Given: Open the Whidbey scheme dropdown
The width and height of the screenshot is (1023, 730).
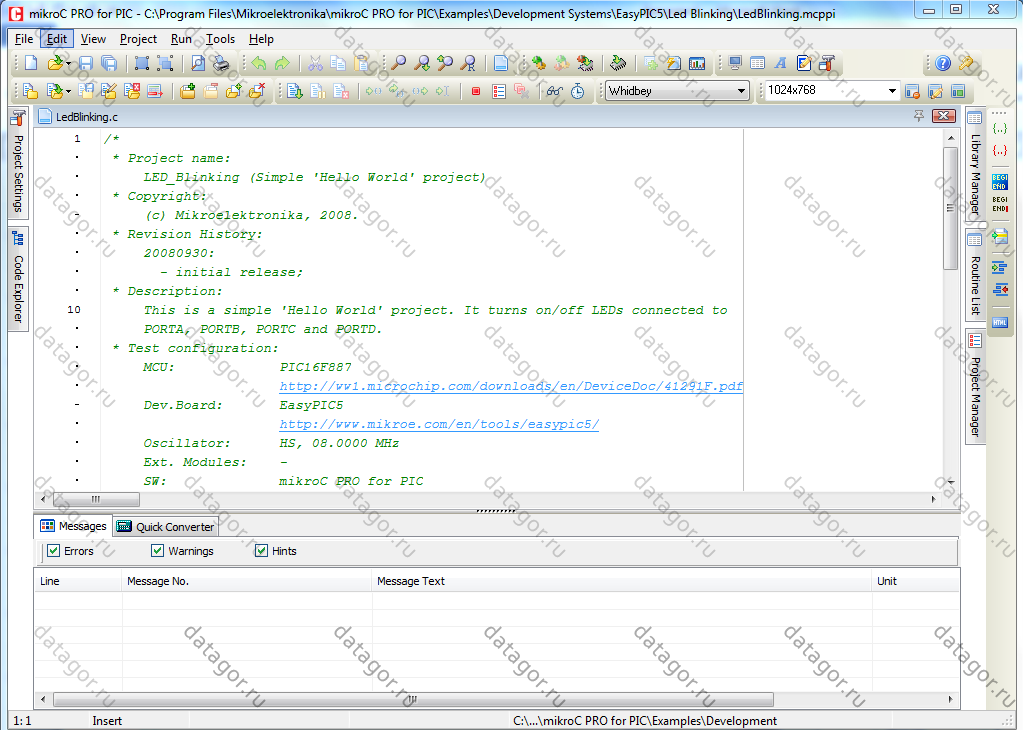Looking at the screenshot, I should [741, 91].
